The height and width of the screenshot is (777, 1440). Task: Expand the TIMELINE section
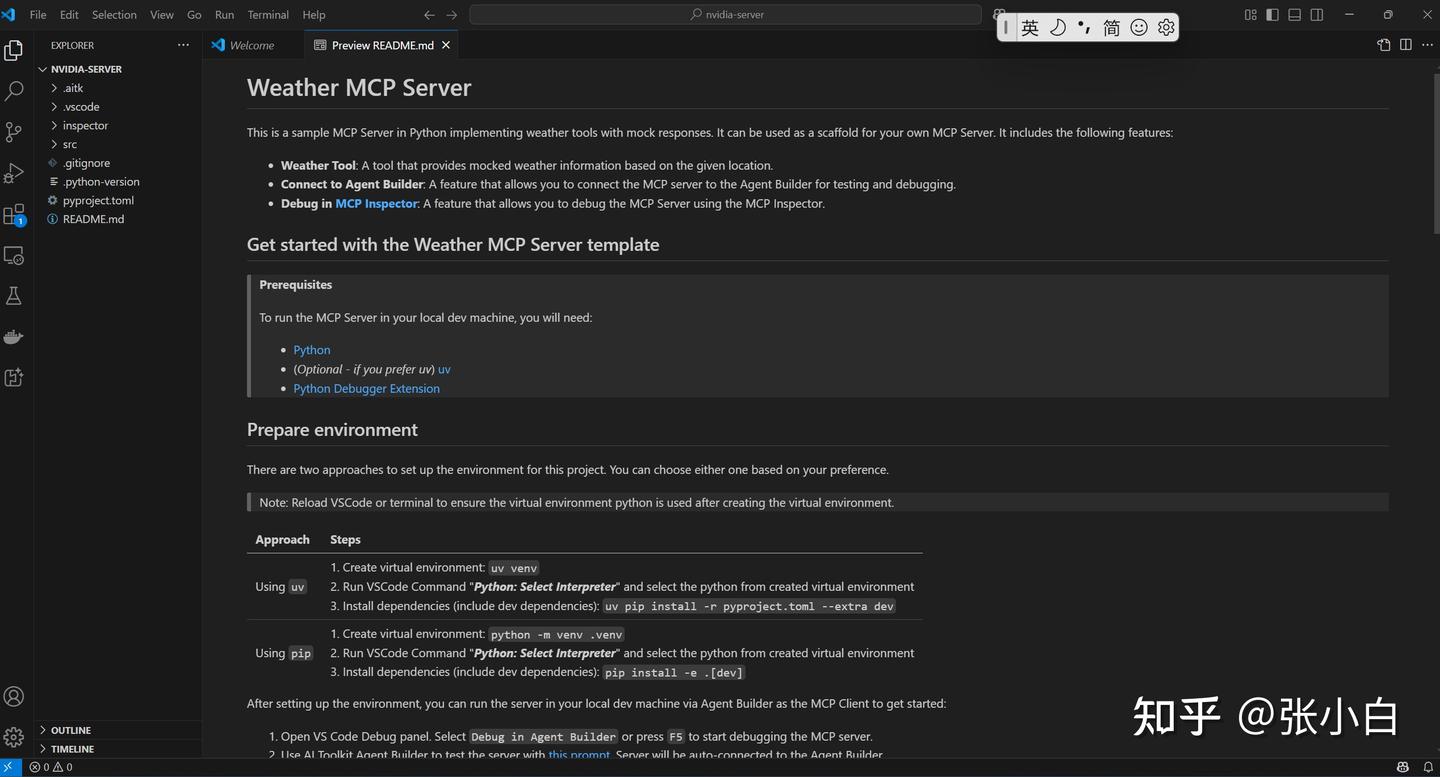(x=72, y=749)
